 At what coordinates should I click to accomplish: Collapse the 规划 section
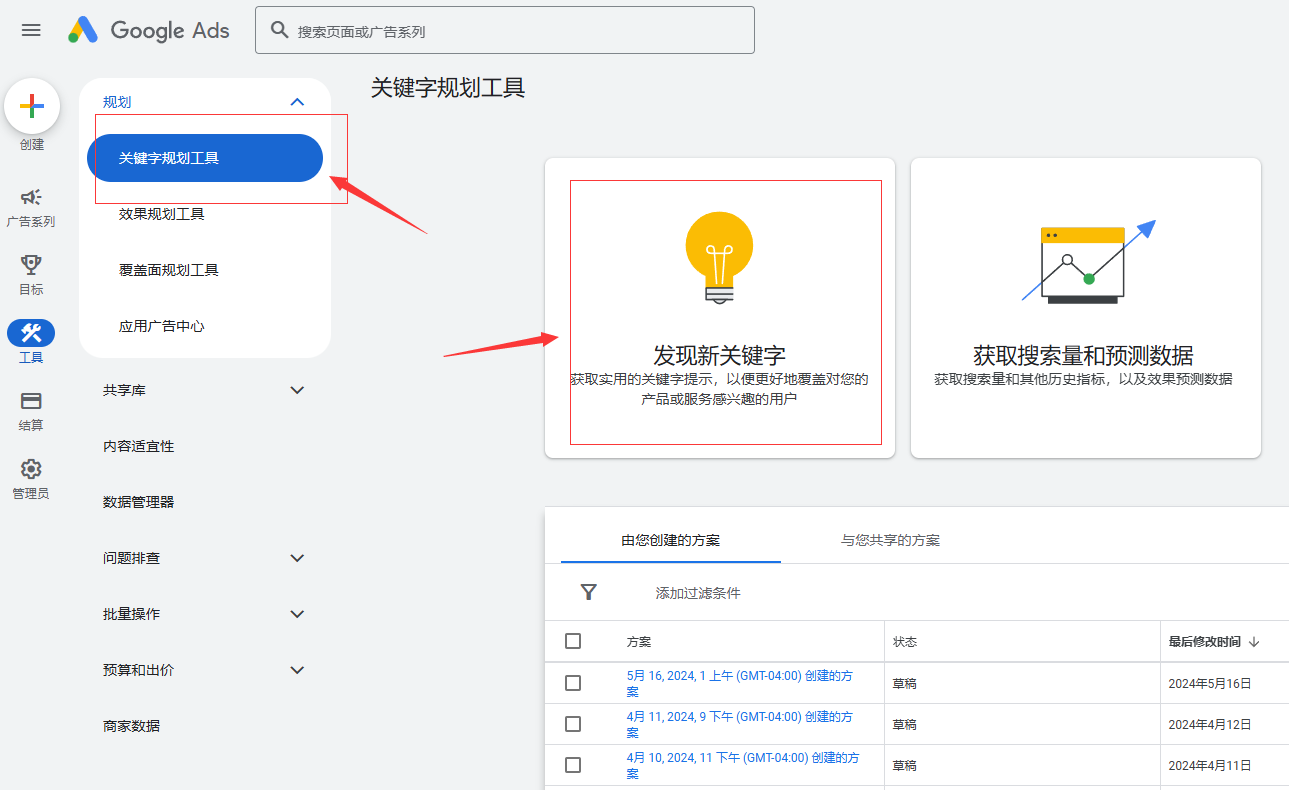click(x=296, y=101)
